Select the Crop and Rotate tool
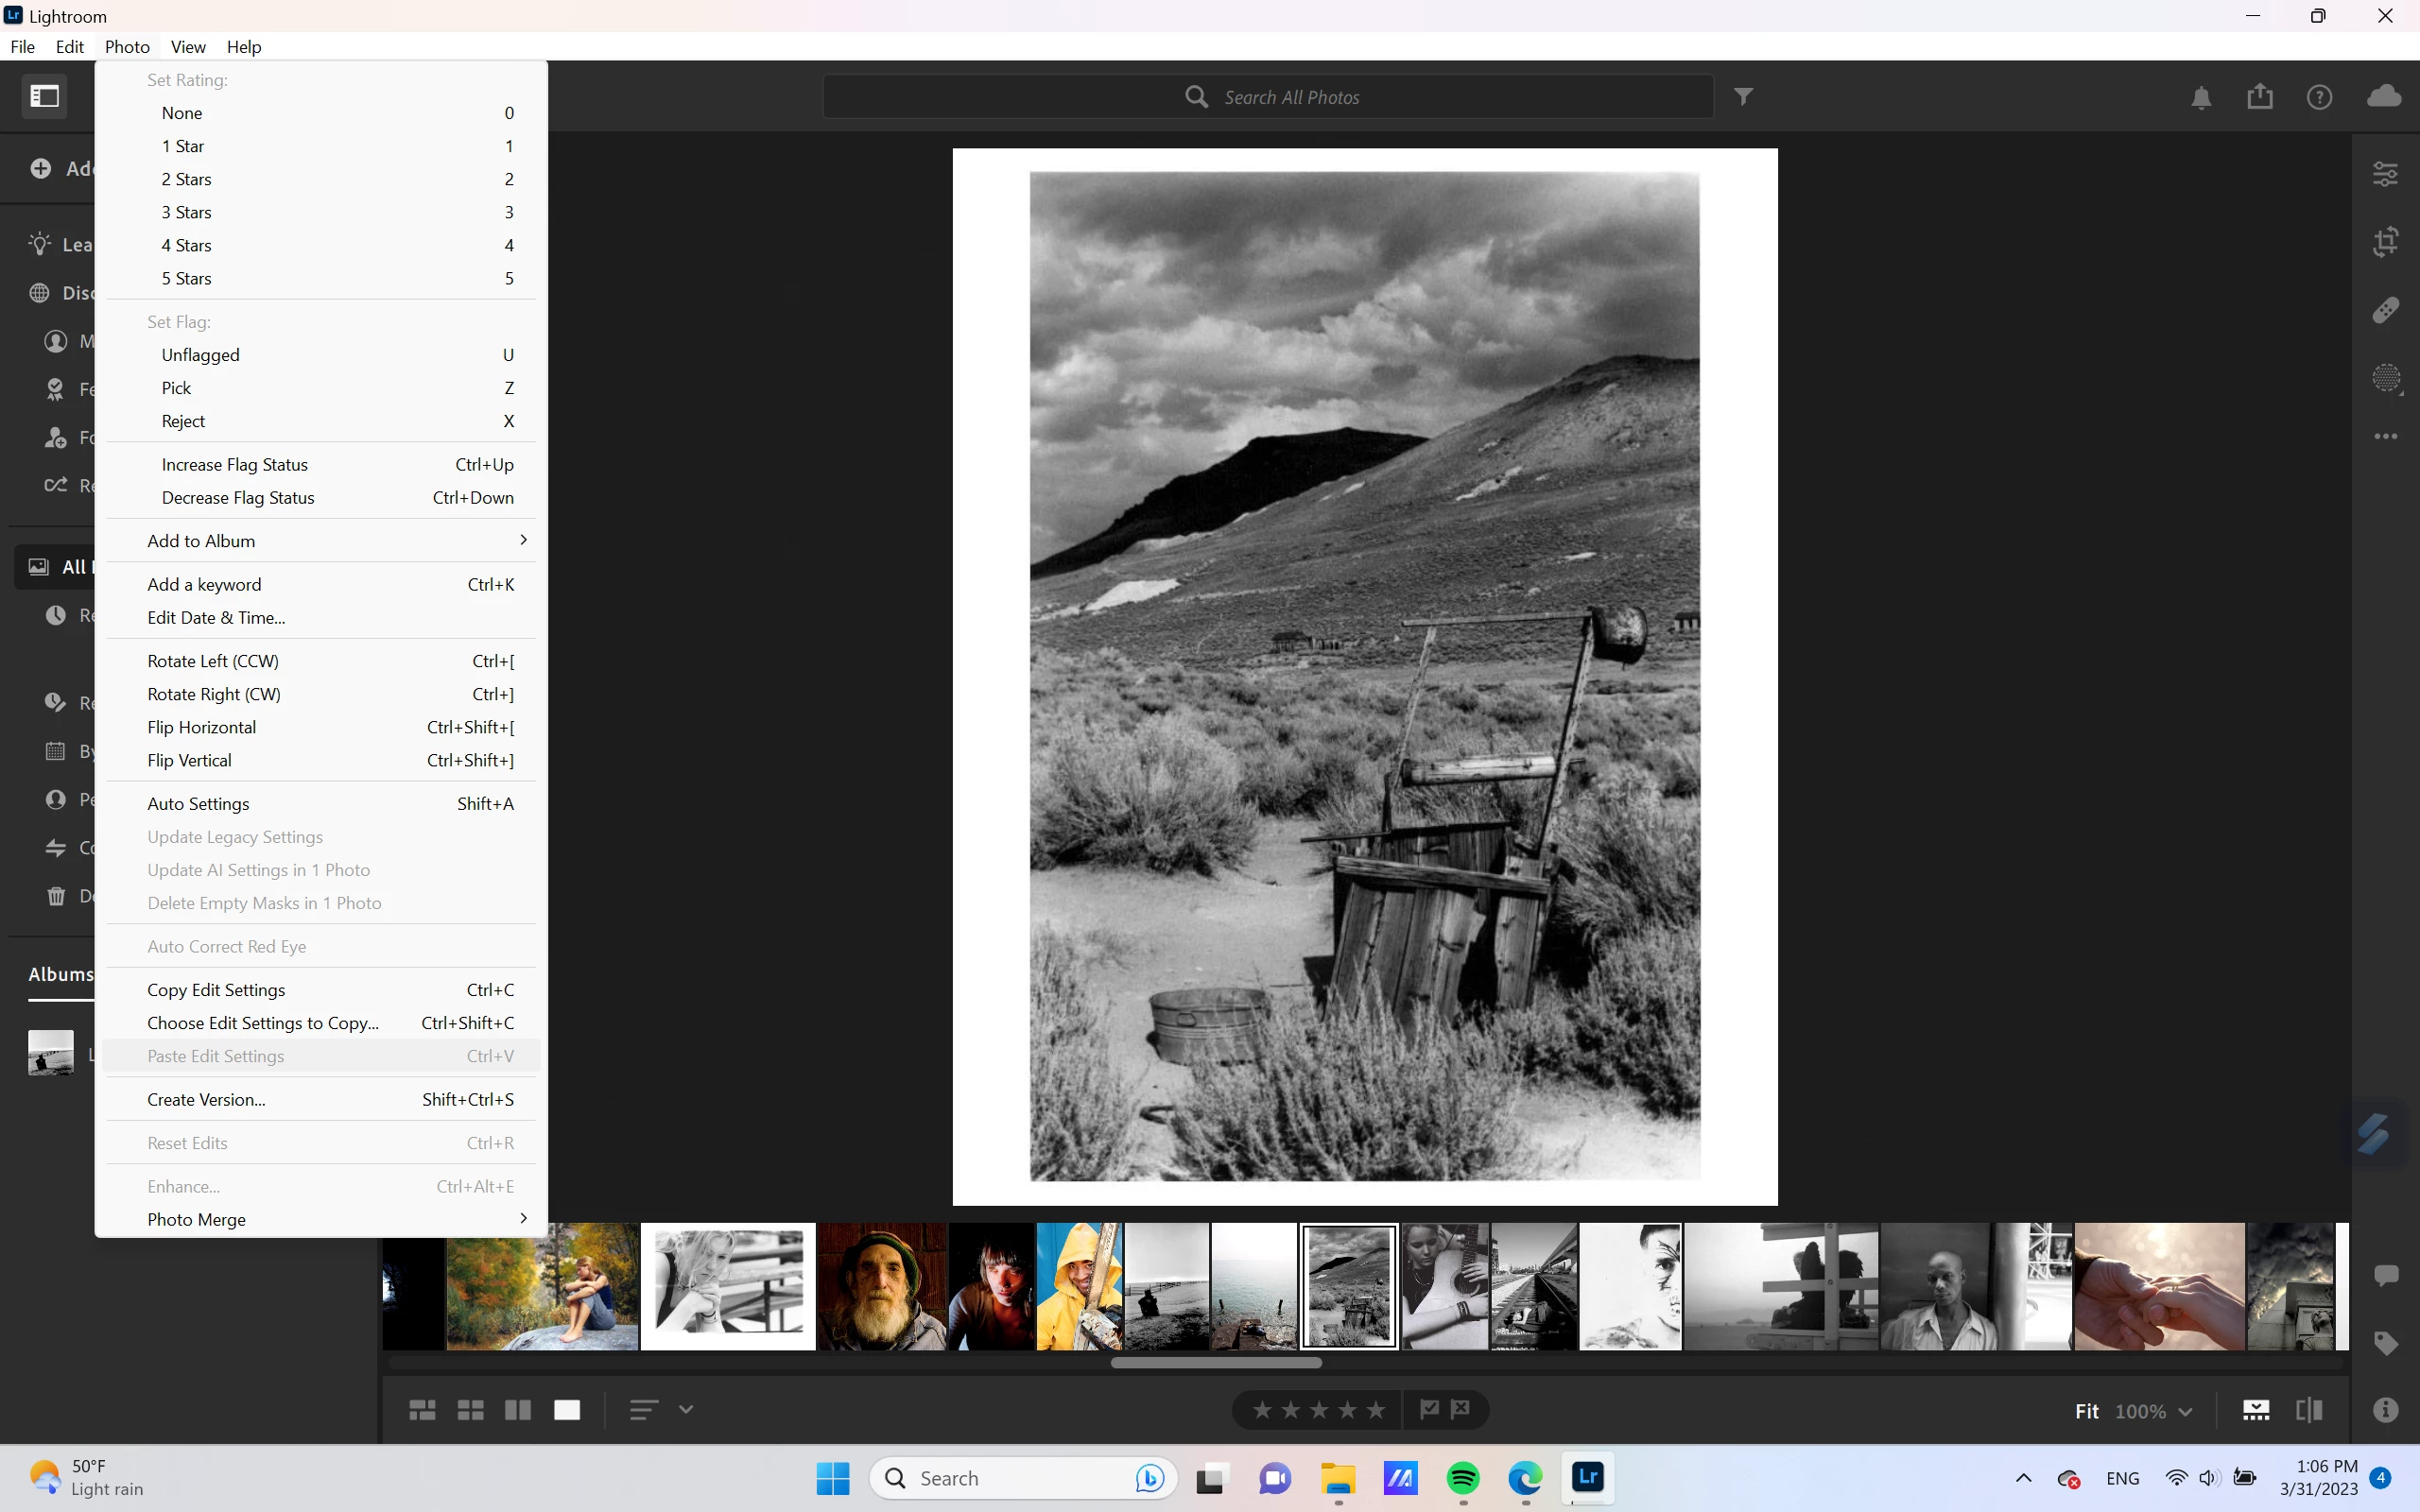Viewport: 2420px width, 1512px height. coord(2385,242)
